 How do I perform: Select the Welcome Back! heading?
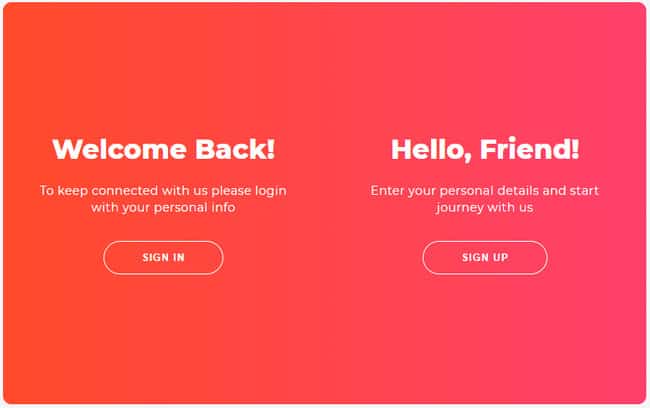pyautogui.click(x=163, y=149)
